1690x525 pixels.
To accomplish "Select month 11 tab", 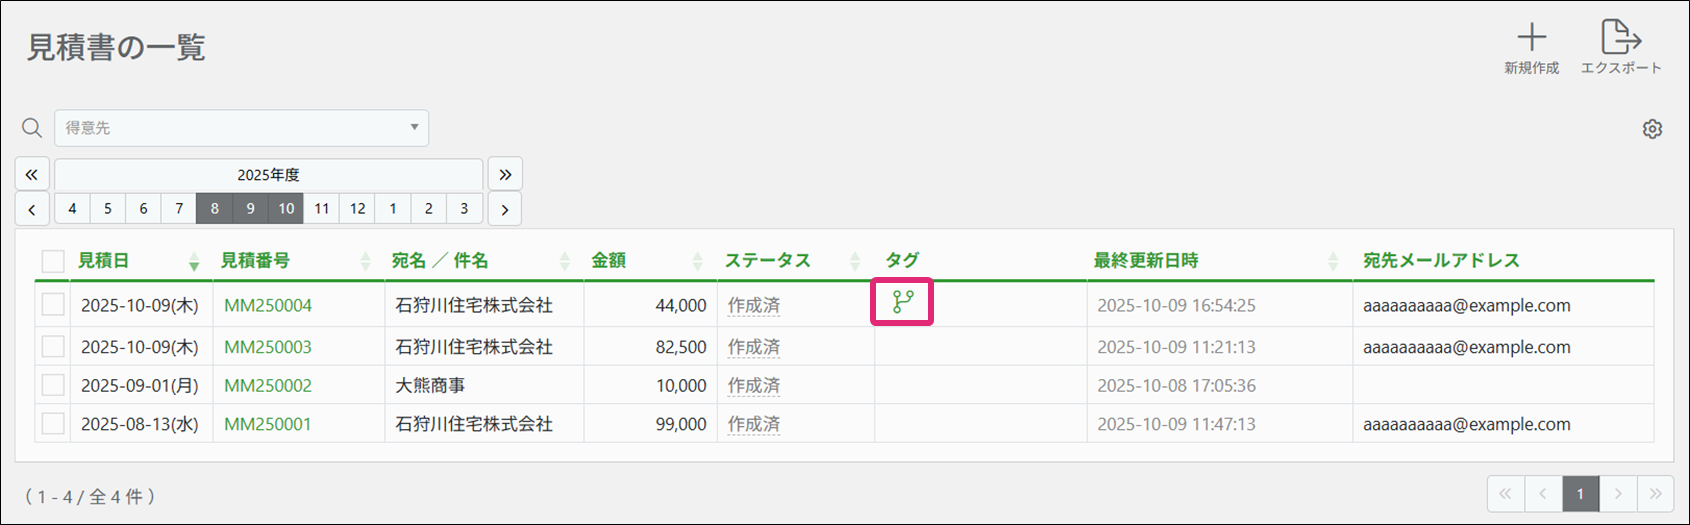I will [321, 209].
